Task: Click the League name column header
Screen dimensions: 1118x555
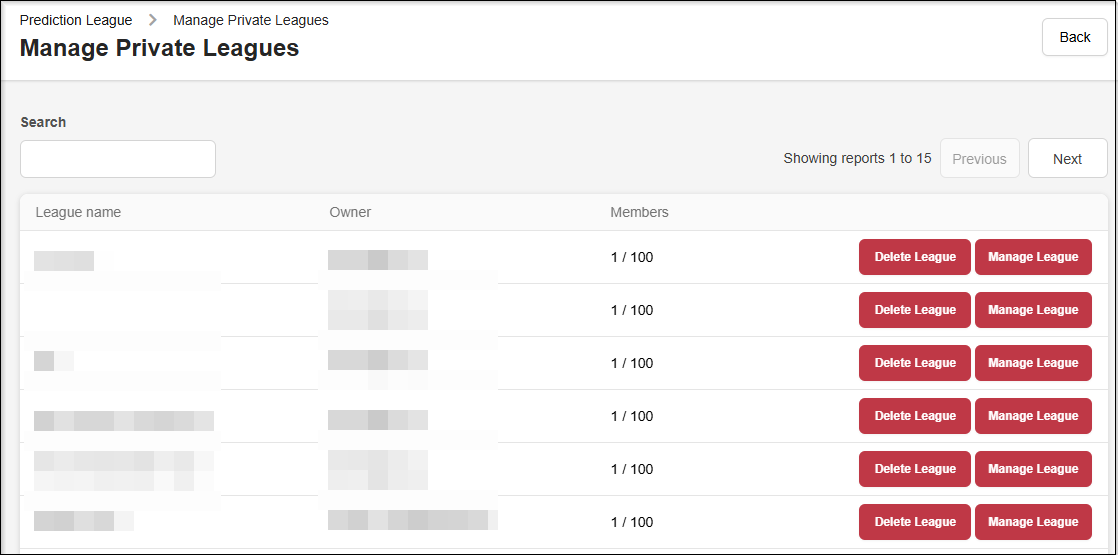Action: click(x=78, y=212)
